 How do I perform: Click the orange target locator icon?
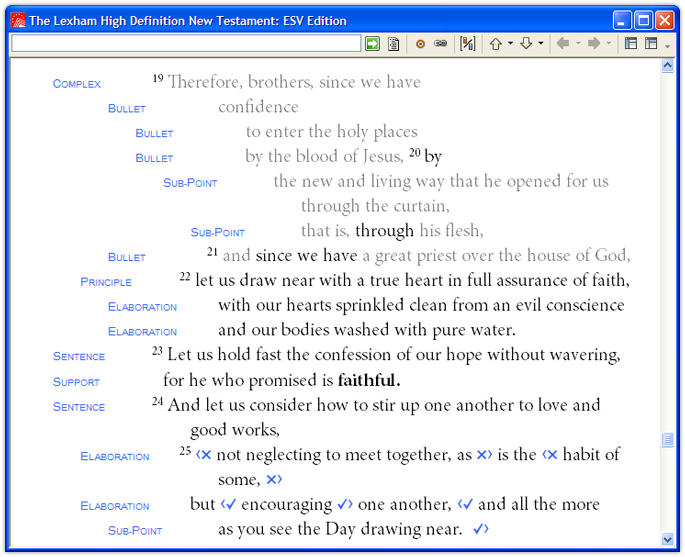pos(420,44)
